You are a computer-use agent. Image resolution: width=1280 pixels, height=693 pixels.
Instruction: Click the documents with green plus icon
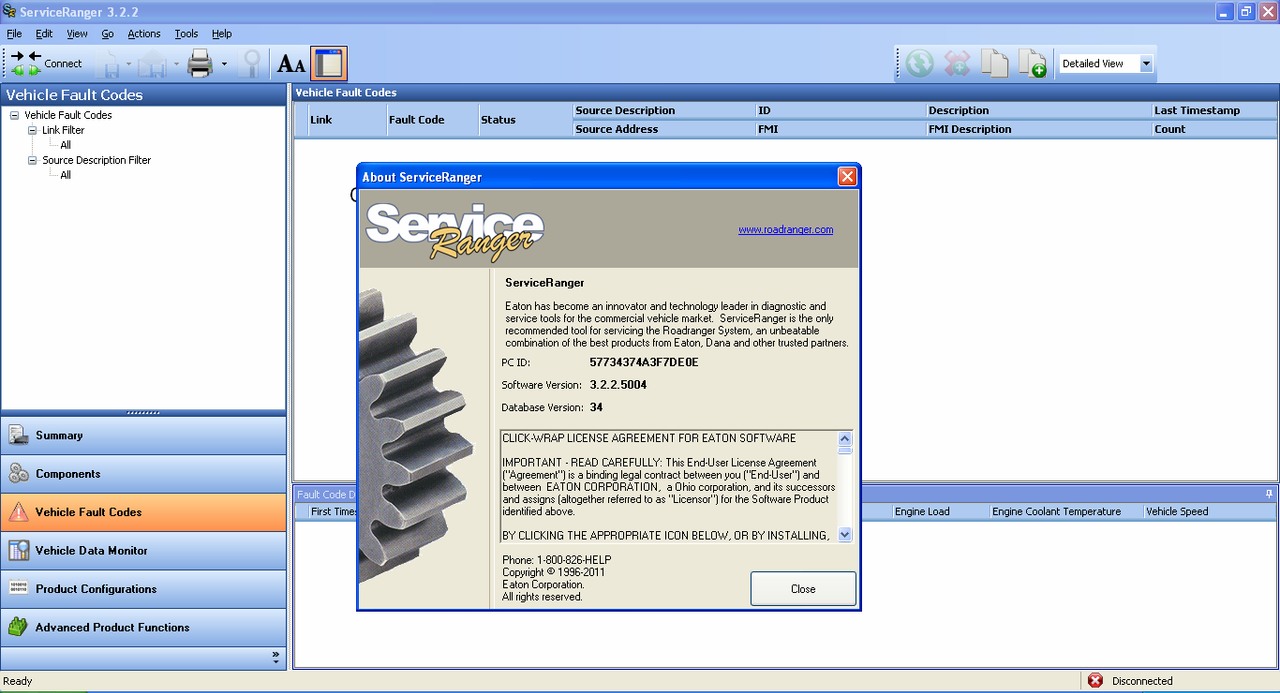(x=1032, y=64)
